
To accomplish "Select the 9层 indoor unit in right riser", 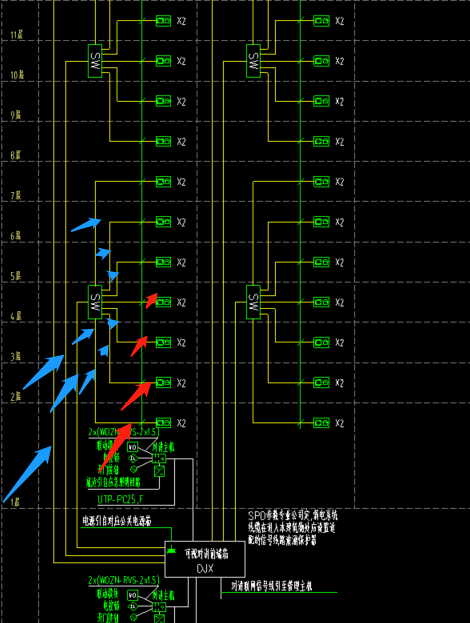I will [321, 101].
